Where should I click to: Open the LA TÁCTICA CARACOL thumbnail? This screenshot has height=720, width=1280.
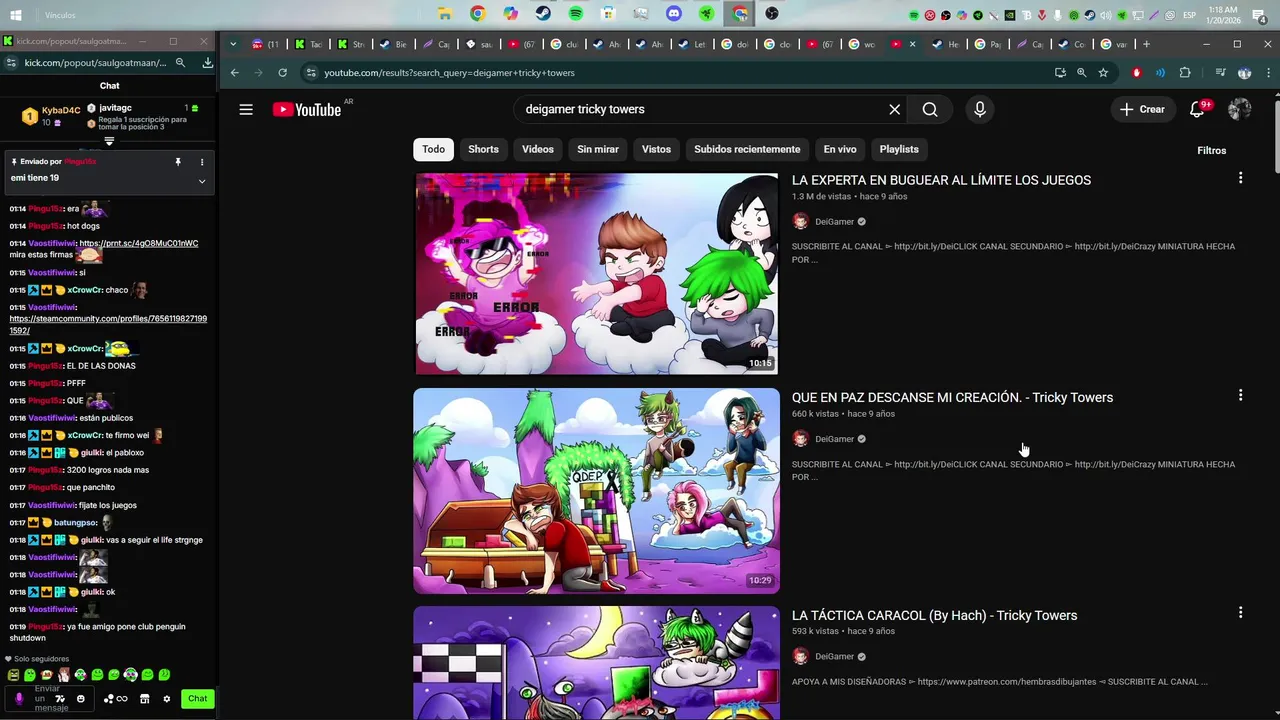click(597, 662)
